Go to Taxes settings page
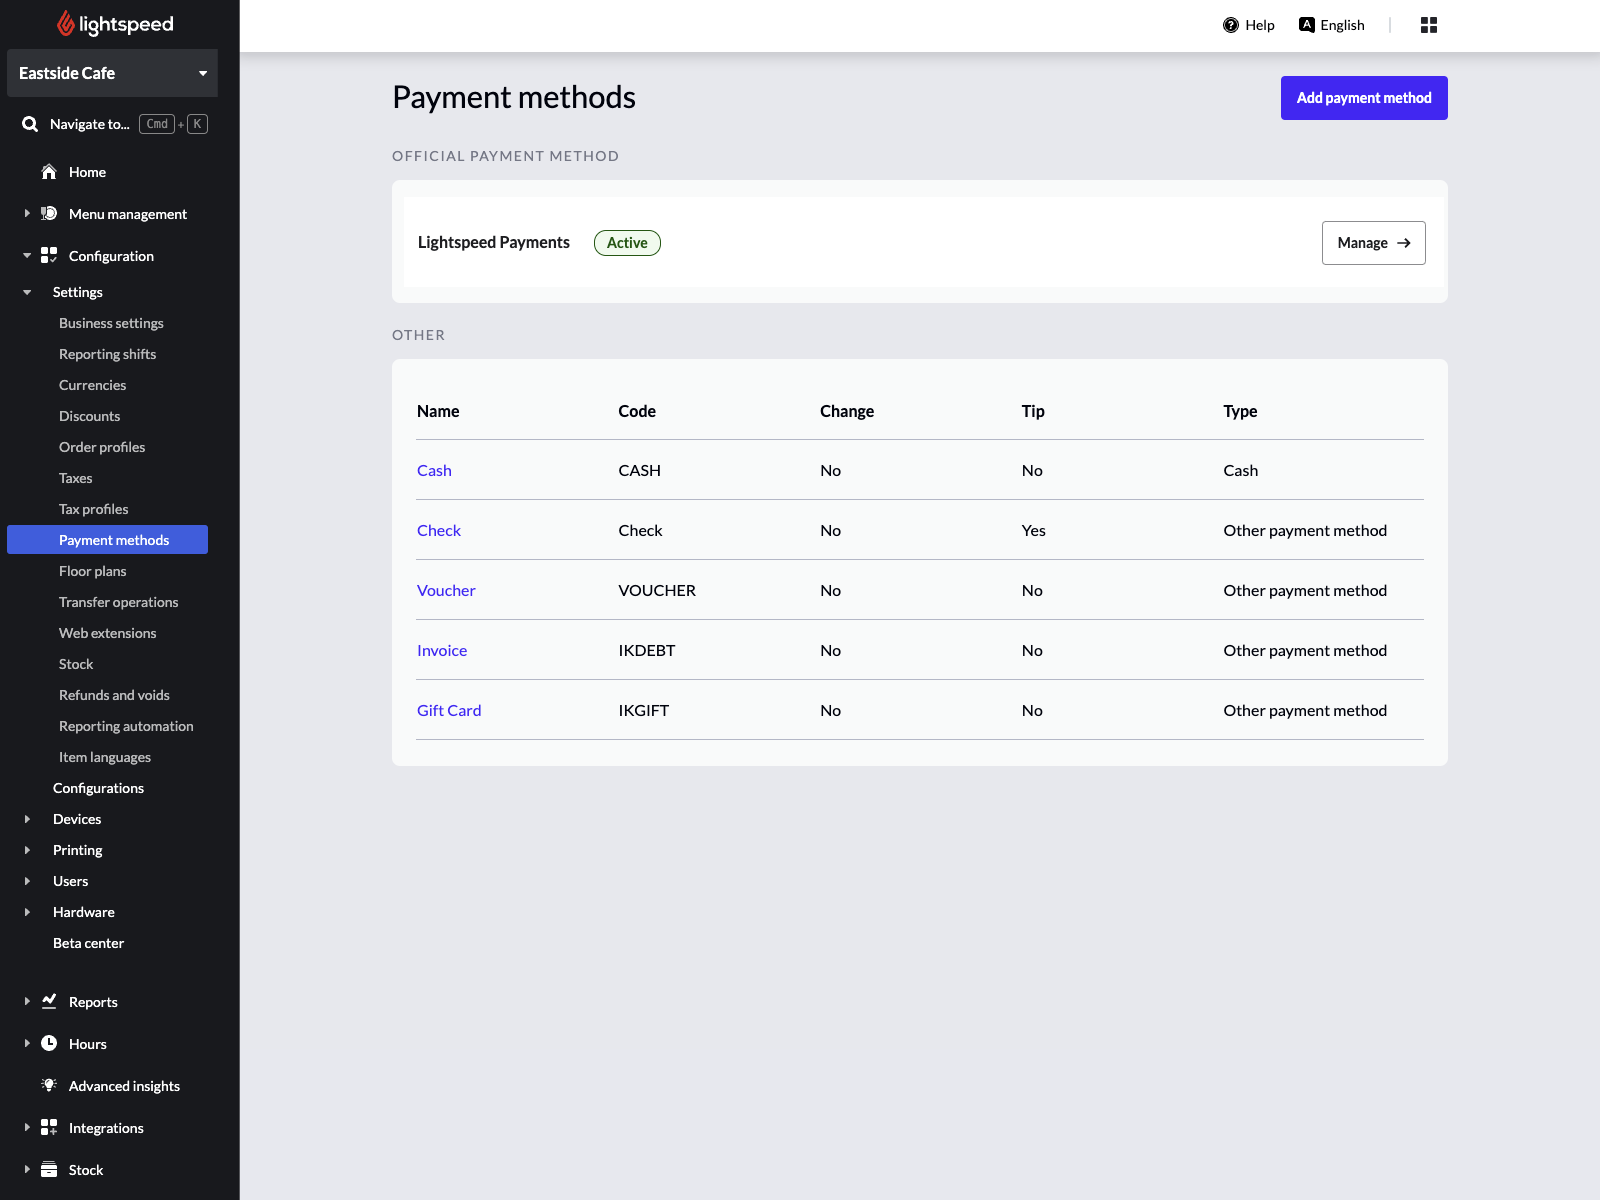This screenshot has height=1200, width=1600. (x=75, y=478)
